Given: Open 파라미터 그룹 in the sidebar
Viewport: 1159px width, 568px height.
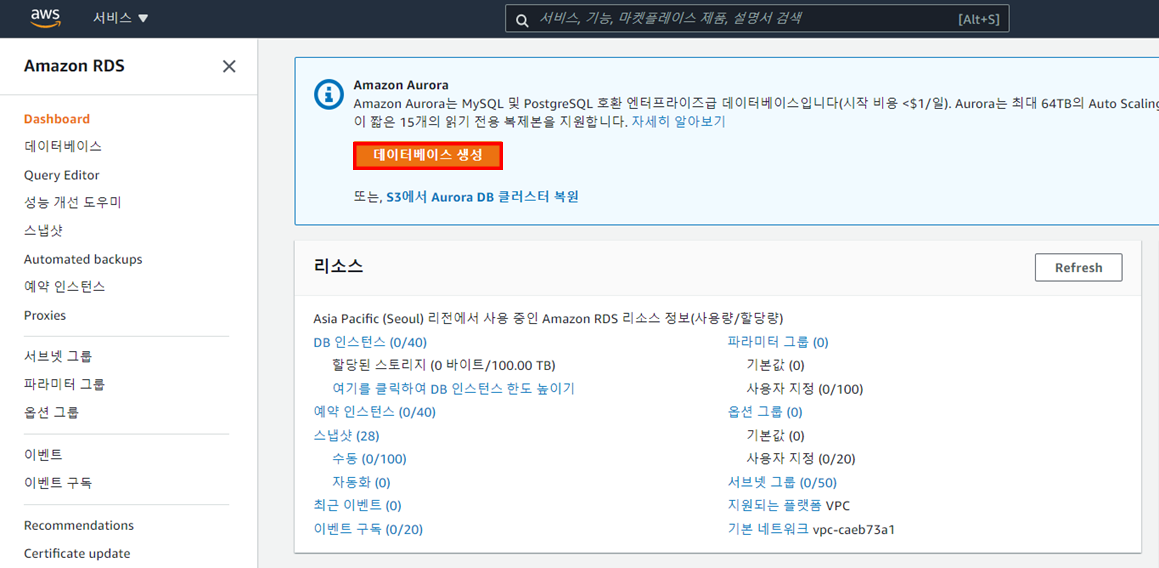Looking at the screenshot, I should [x=64, y=385].
